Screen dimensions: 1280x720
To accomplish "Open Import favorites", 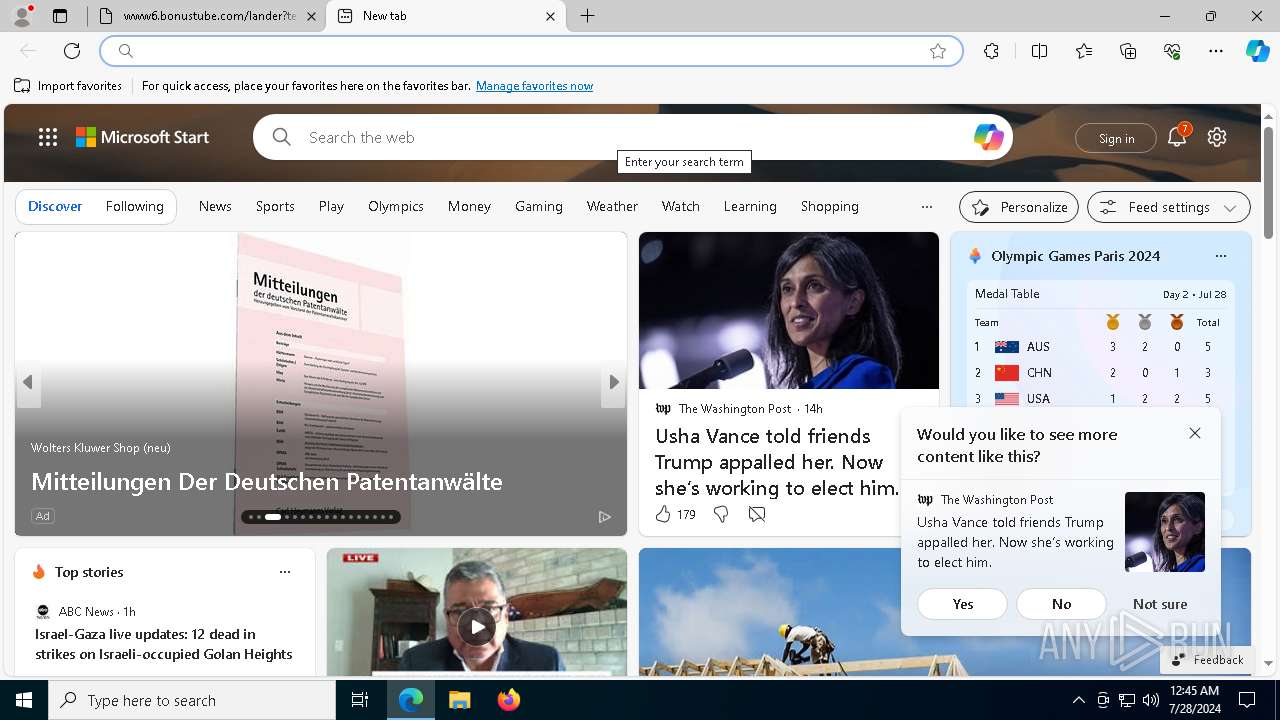I will tap(68, 86).
